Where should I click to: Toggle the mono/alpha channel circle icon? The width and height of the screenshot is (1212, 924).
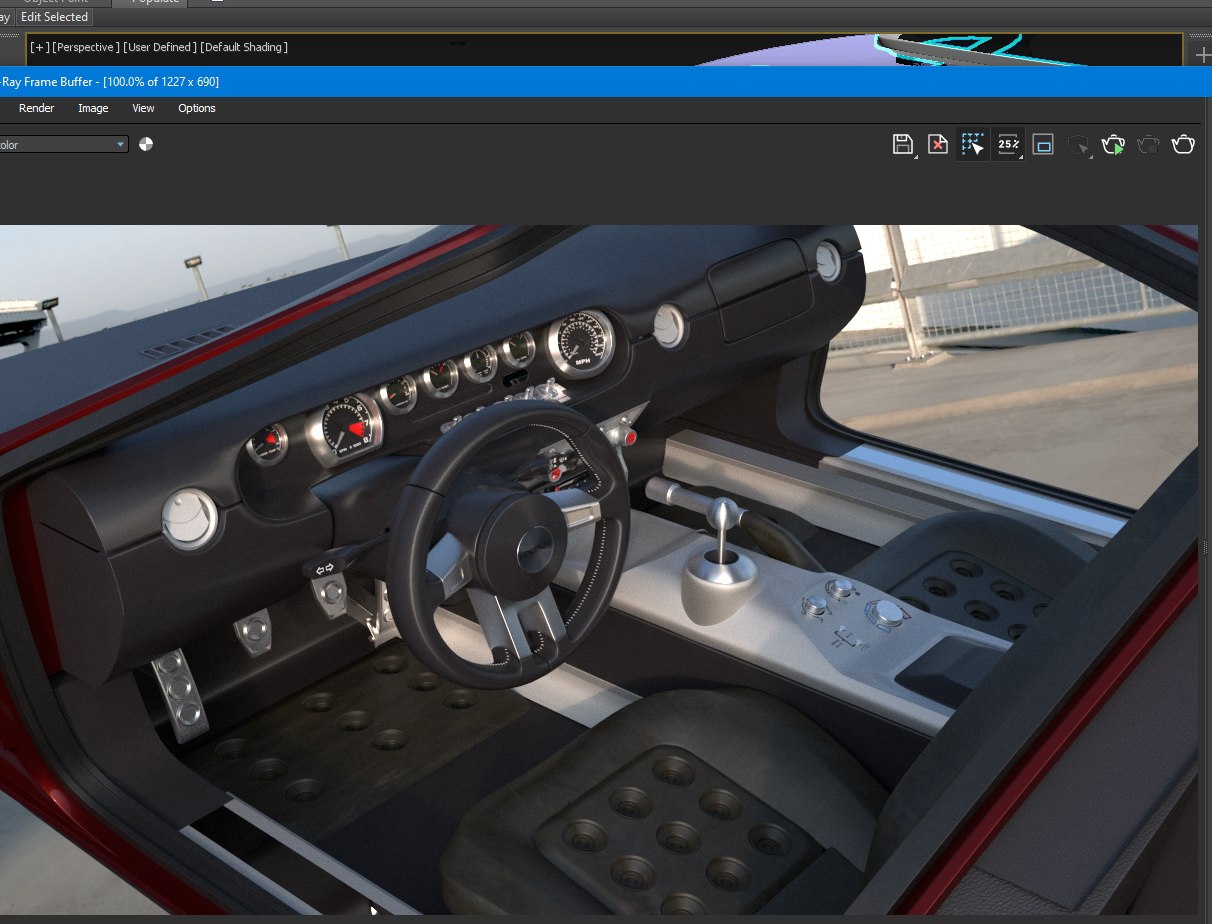tap(147, 144)
